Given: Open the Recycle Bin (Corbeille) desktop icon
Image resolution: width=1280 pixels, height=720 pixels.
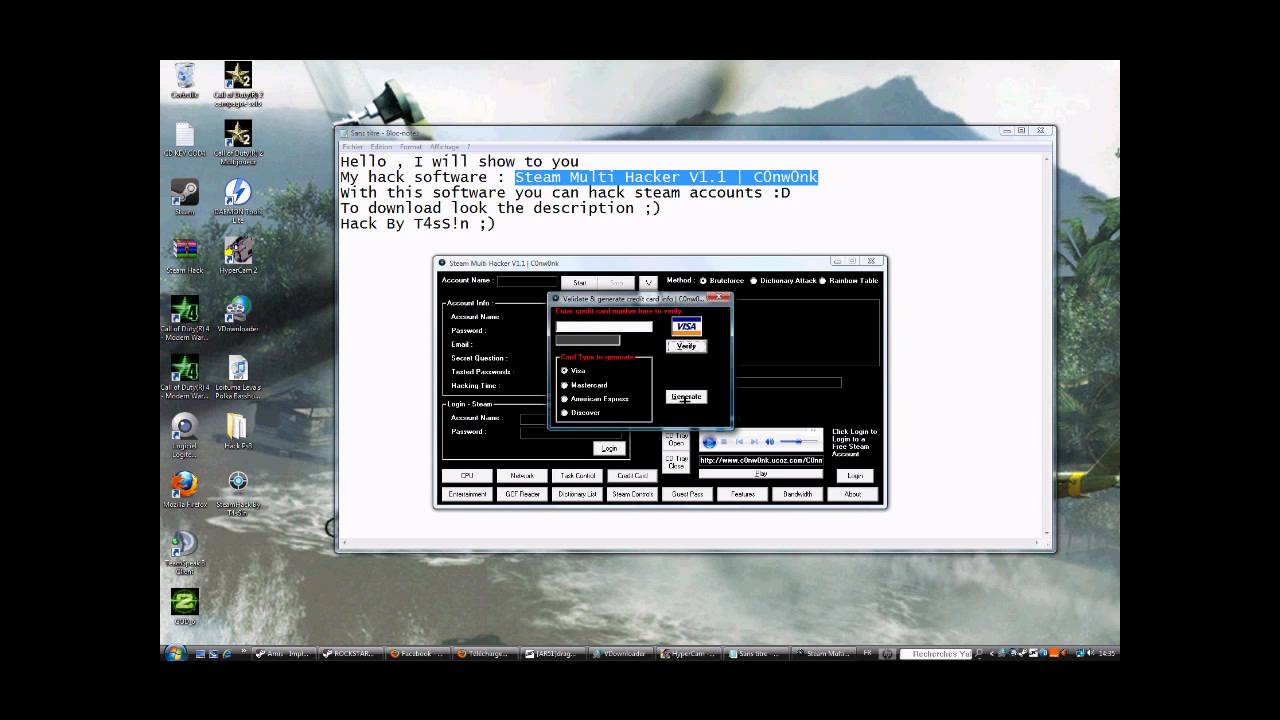Looking at the screenshot, I should 185,80.
